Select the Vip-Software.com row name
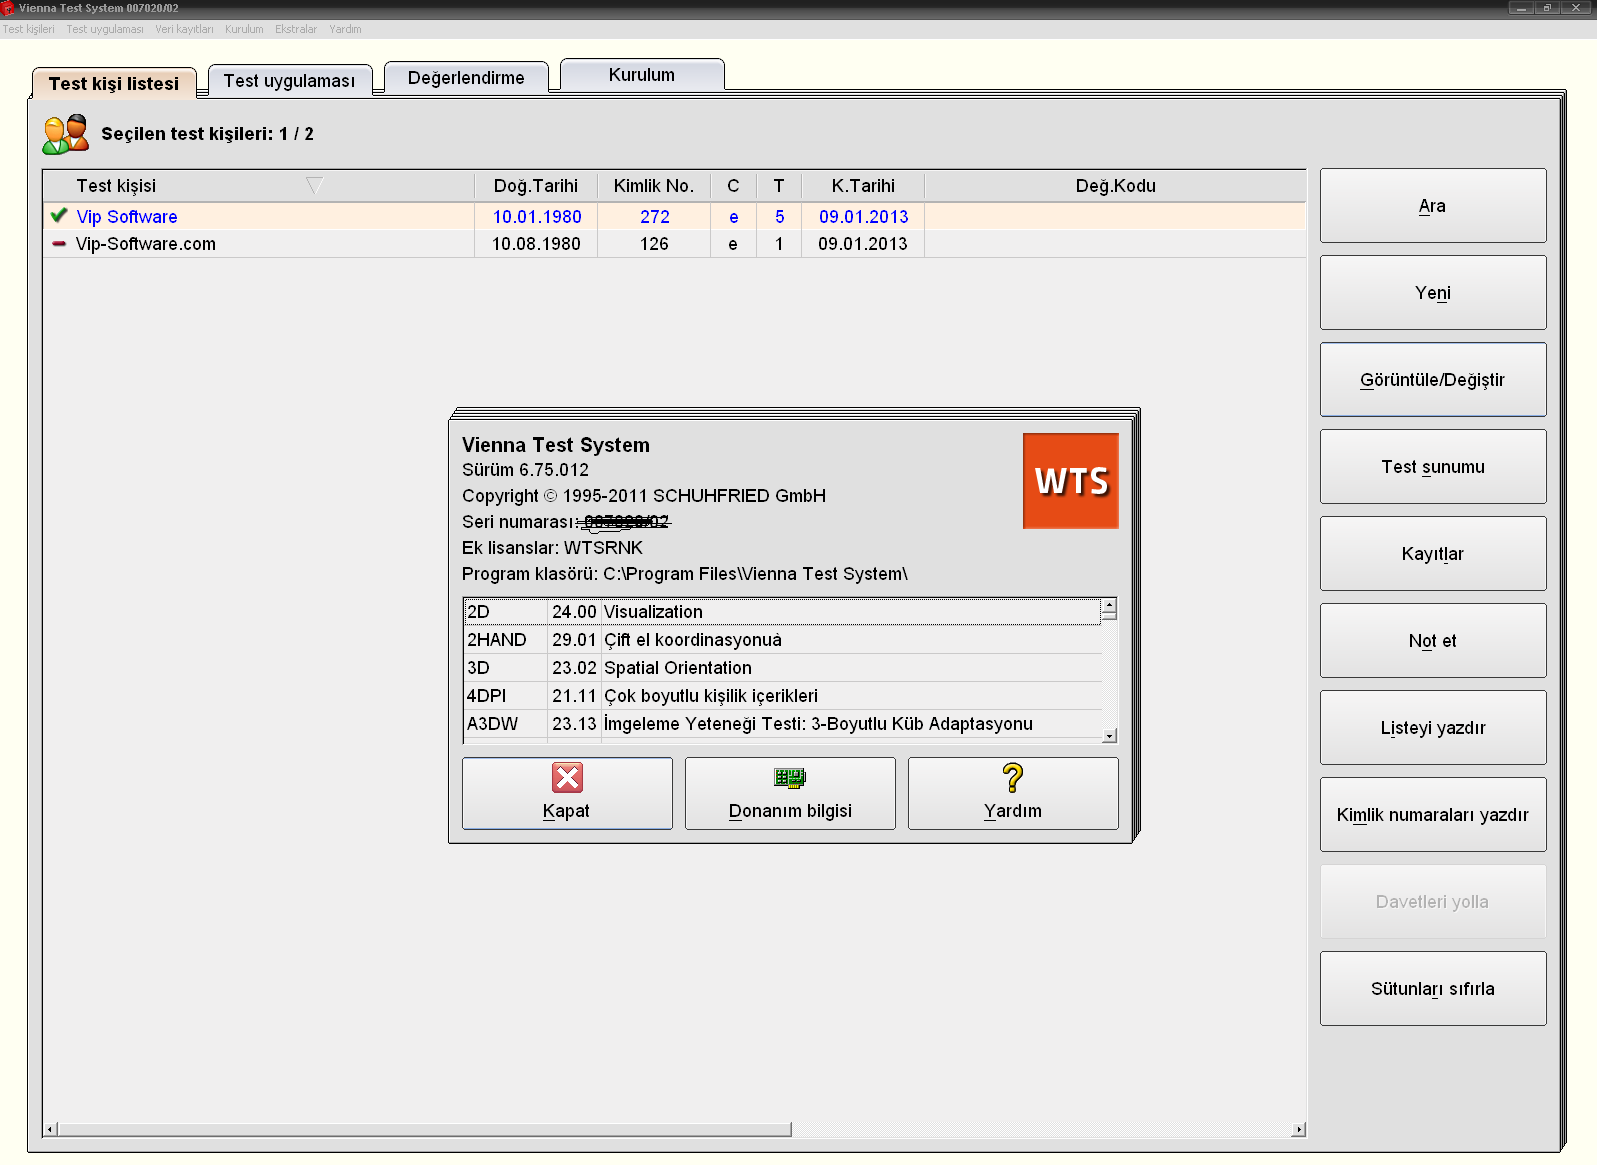This screenshot has height=1165, width=1597. click(146, 244)
